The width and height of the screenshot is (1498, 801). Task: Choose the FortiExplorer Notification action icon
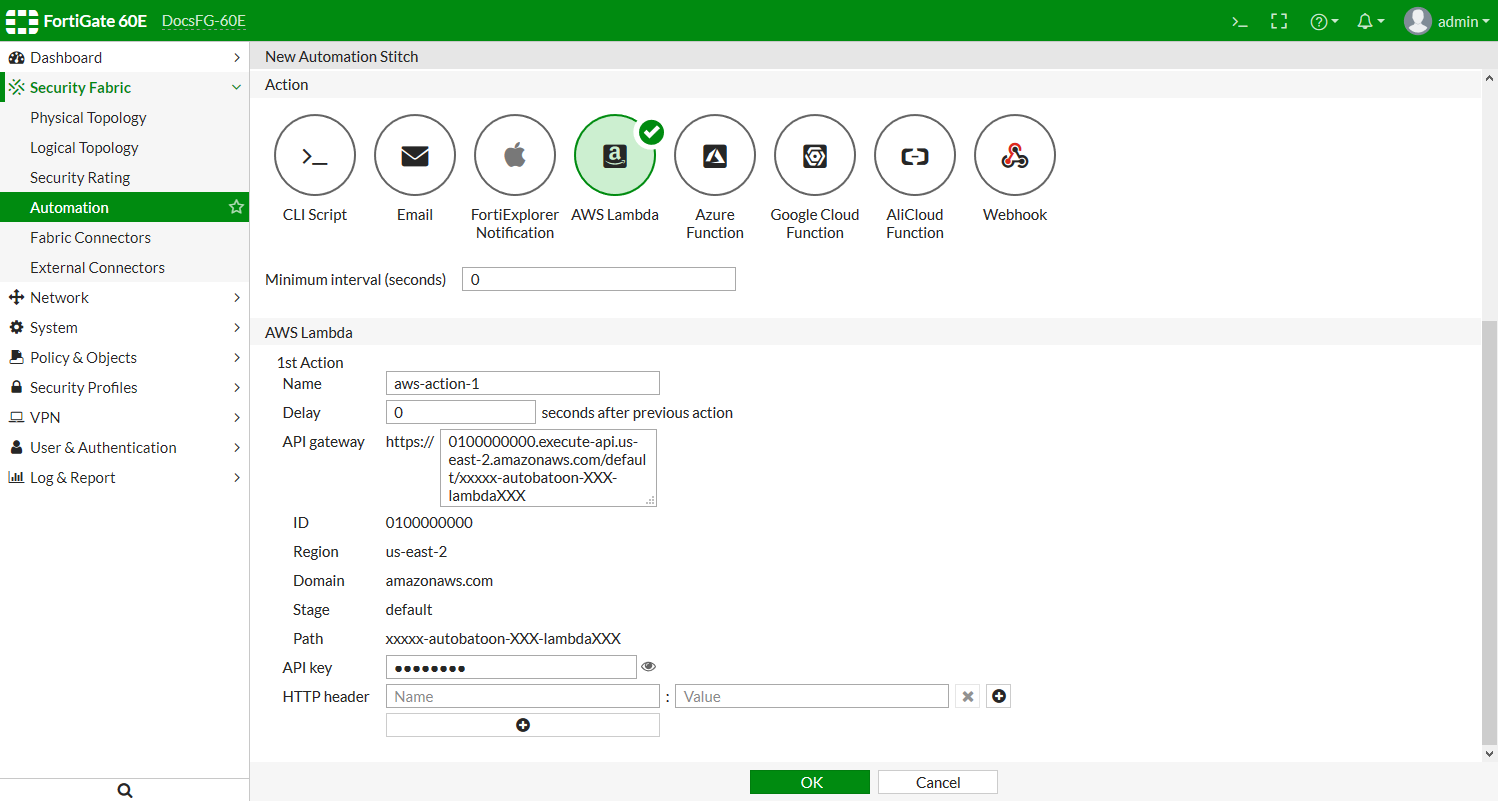[x=515, y=156]
